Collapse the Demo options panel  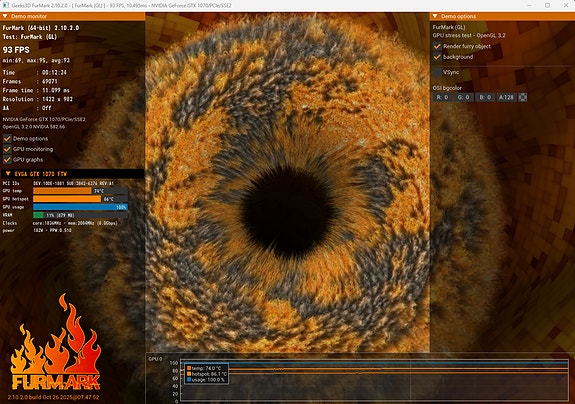[x=435, y=16]
